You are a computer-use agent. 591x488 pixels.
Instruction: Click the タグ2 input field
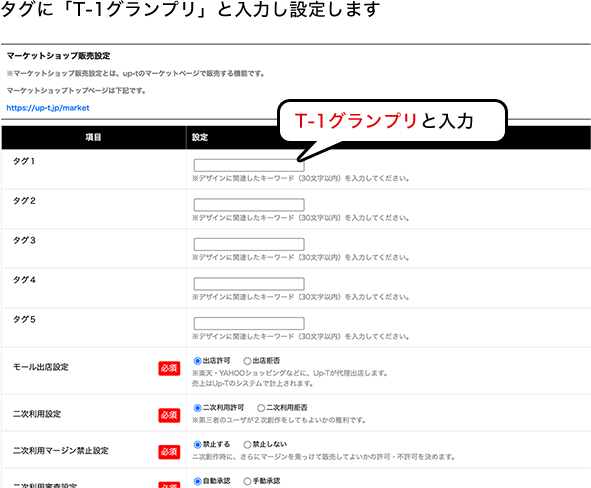[x=249, y=205]
